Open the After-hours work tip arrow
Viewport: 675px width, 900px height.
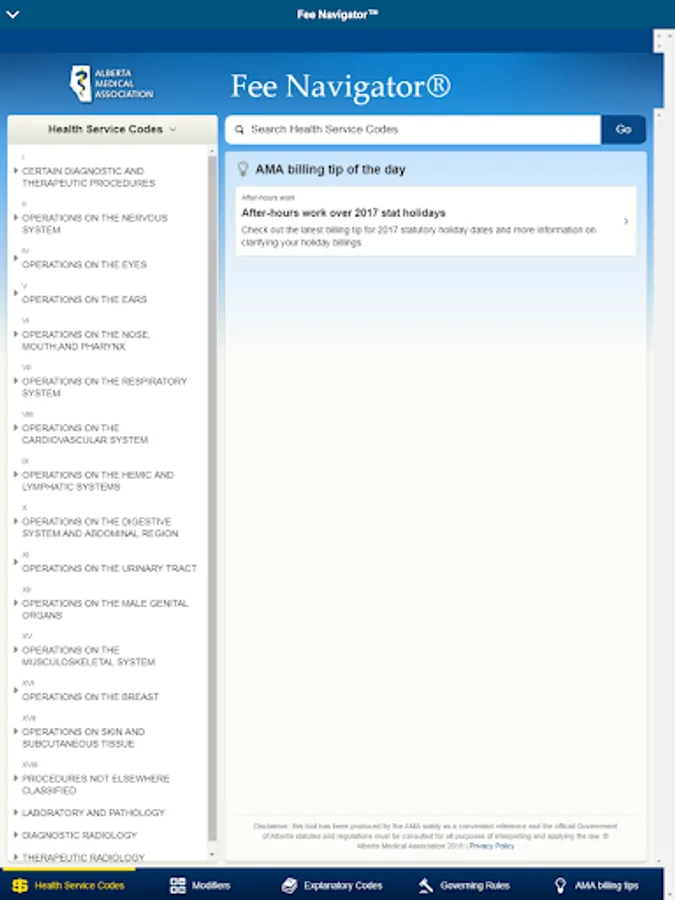[626, 221]
